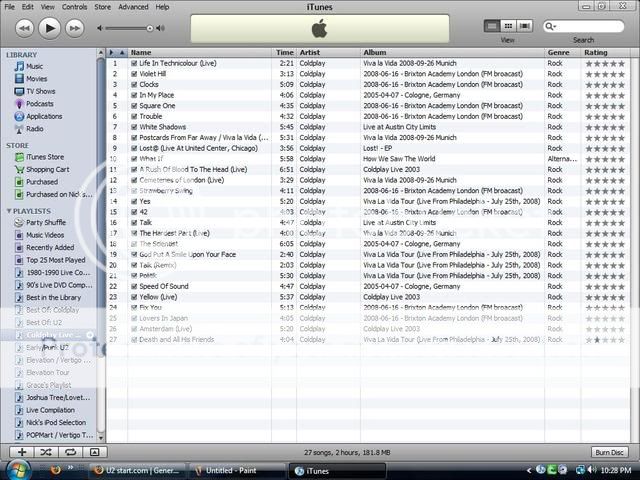Collapse the Playlists section triangle
The height and width of the screenshot is (480, 640).
(9, 211)
